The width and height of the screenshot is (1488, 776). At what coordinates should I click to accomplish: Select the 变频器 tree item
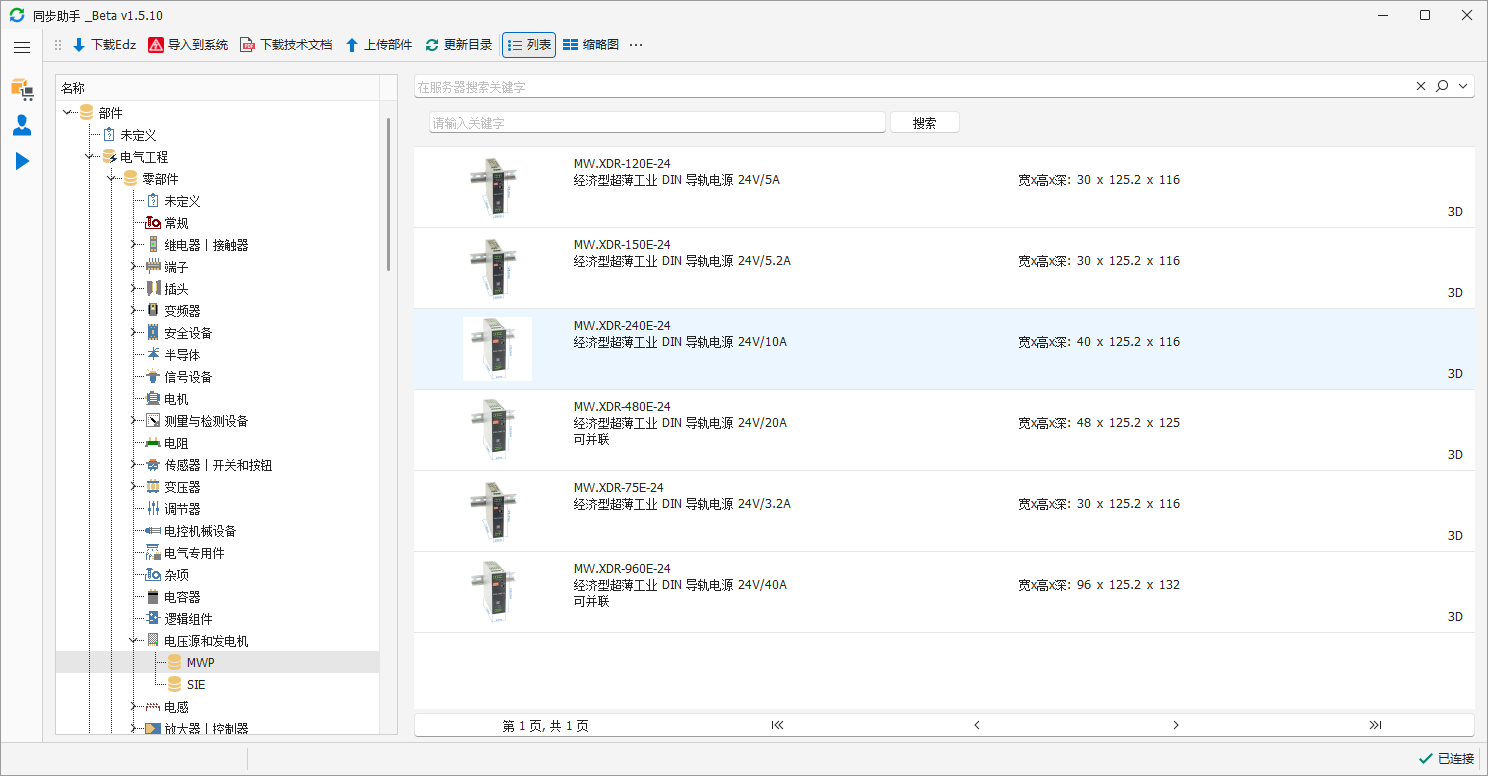[x=182, y=311]
